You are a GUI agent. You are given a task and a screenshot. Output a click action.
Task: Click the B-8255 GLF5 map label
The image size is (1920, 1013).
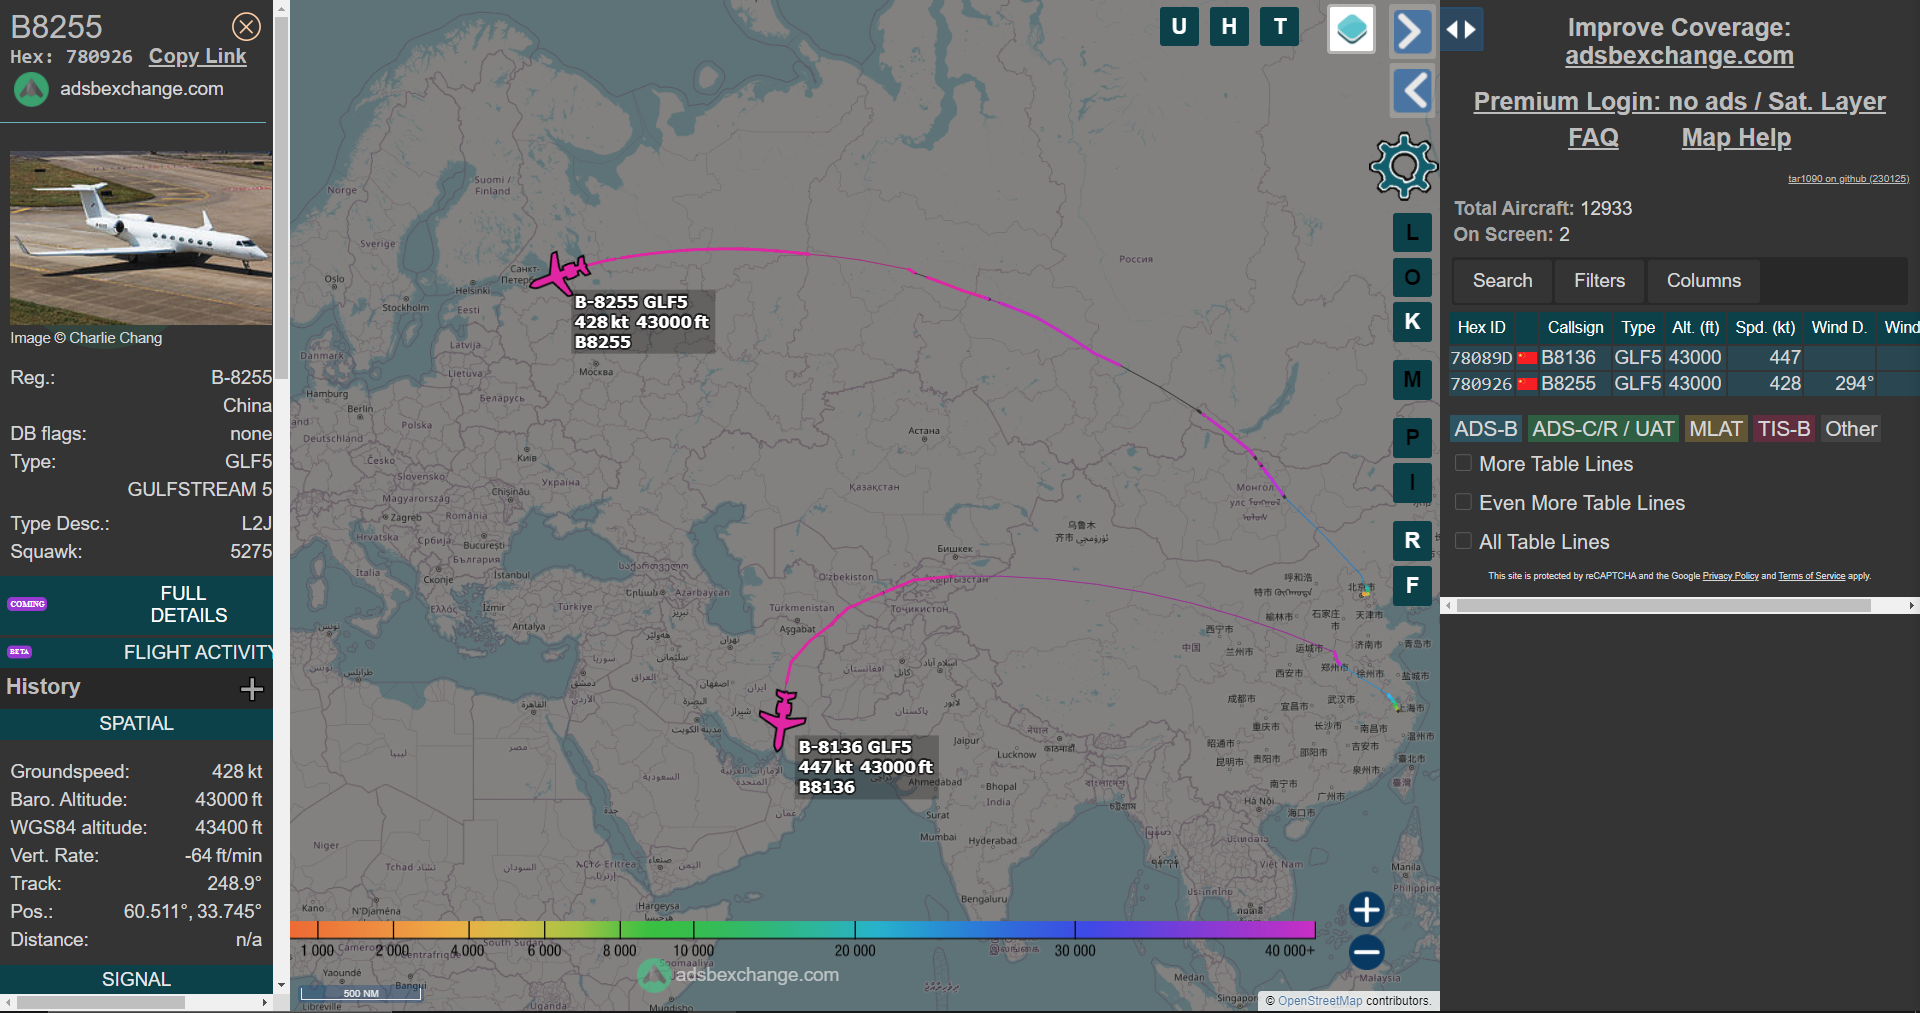[643, 322]
